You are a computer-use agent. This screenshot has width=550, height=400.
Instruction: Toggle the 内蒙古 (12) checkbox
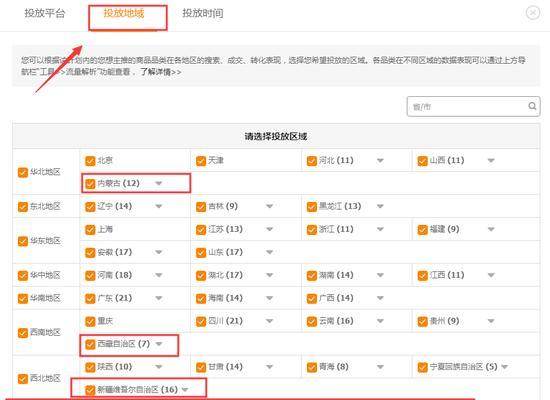tap(90, 184)
